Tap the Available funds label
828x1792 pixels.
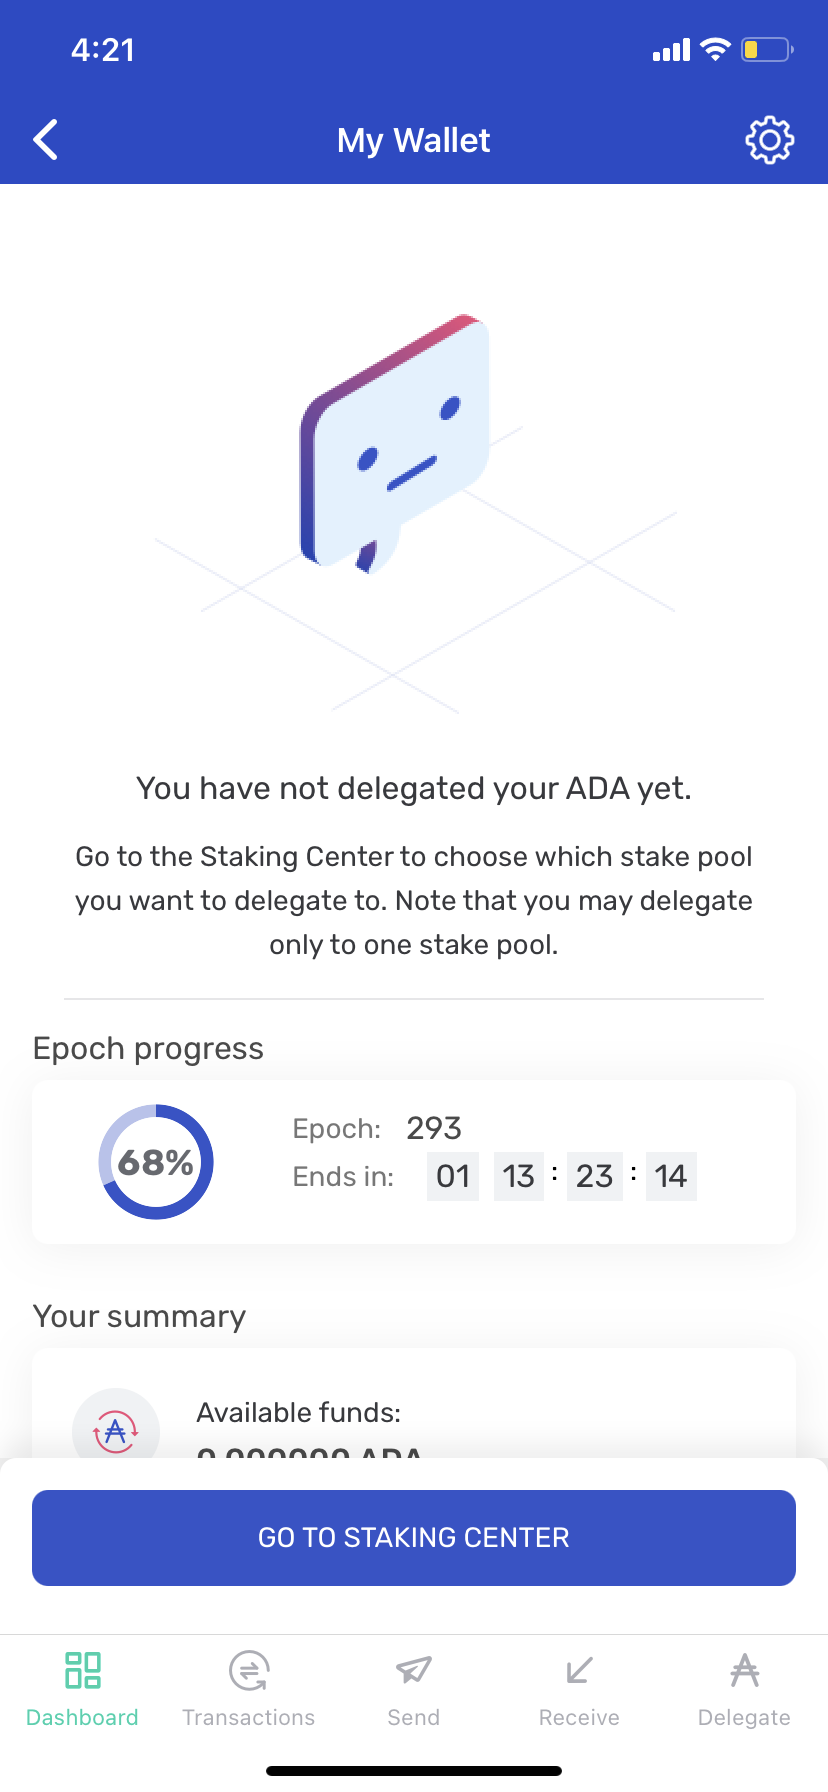pos(298,1412)
